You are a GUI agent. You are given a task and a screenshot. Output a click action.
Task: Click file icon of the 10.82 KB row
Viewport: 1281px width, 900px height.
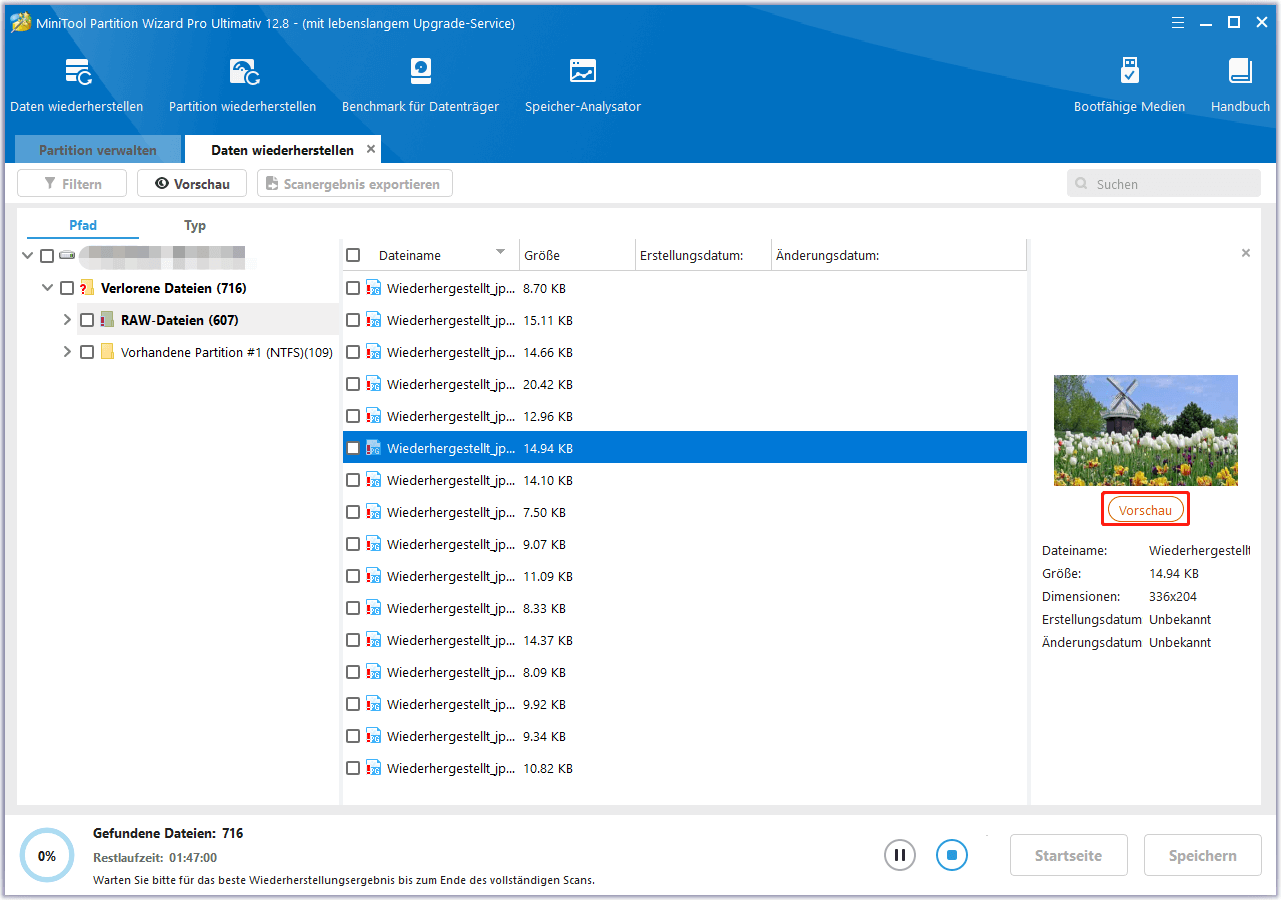point(374,768)
